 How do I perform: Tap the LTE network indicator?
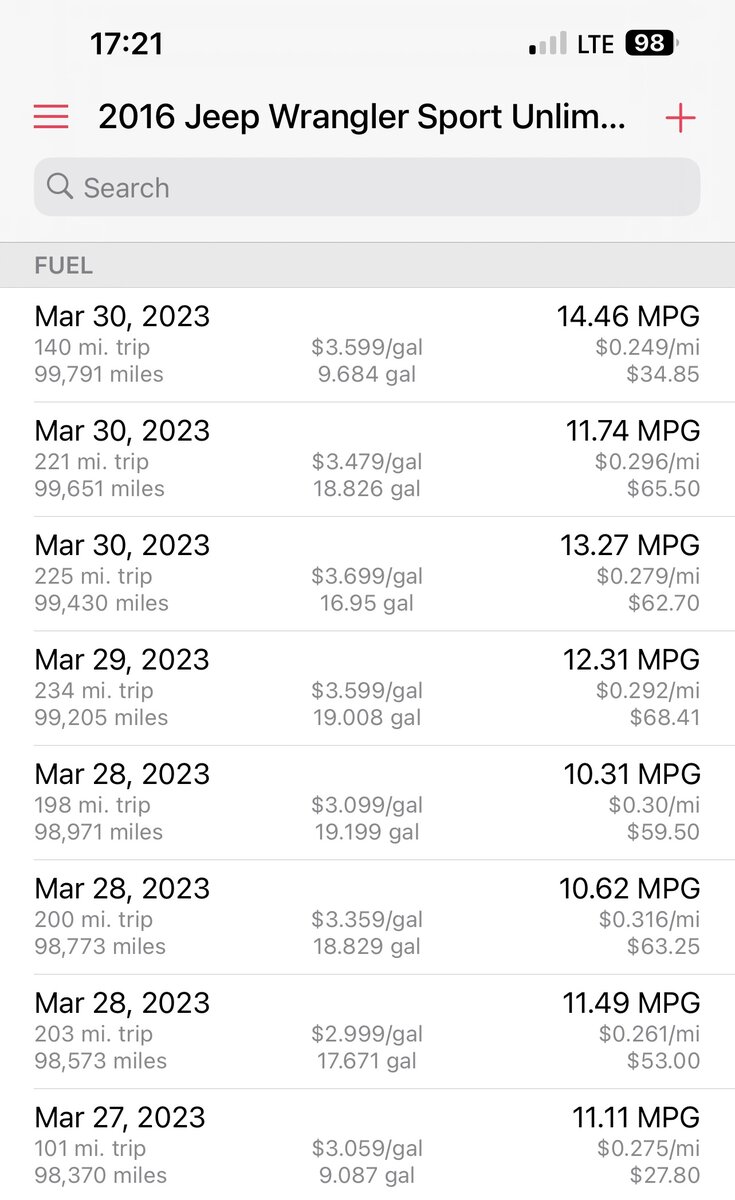pyautogui.click(x=595, y=44)
